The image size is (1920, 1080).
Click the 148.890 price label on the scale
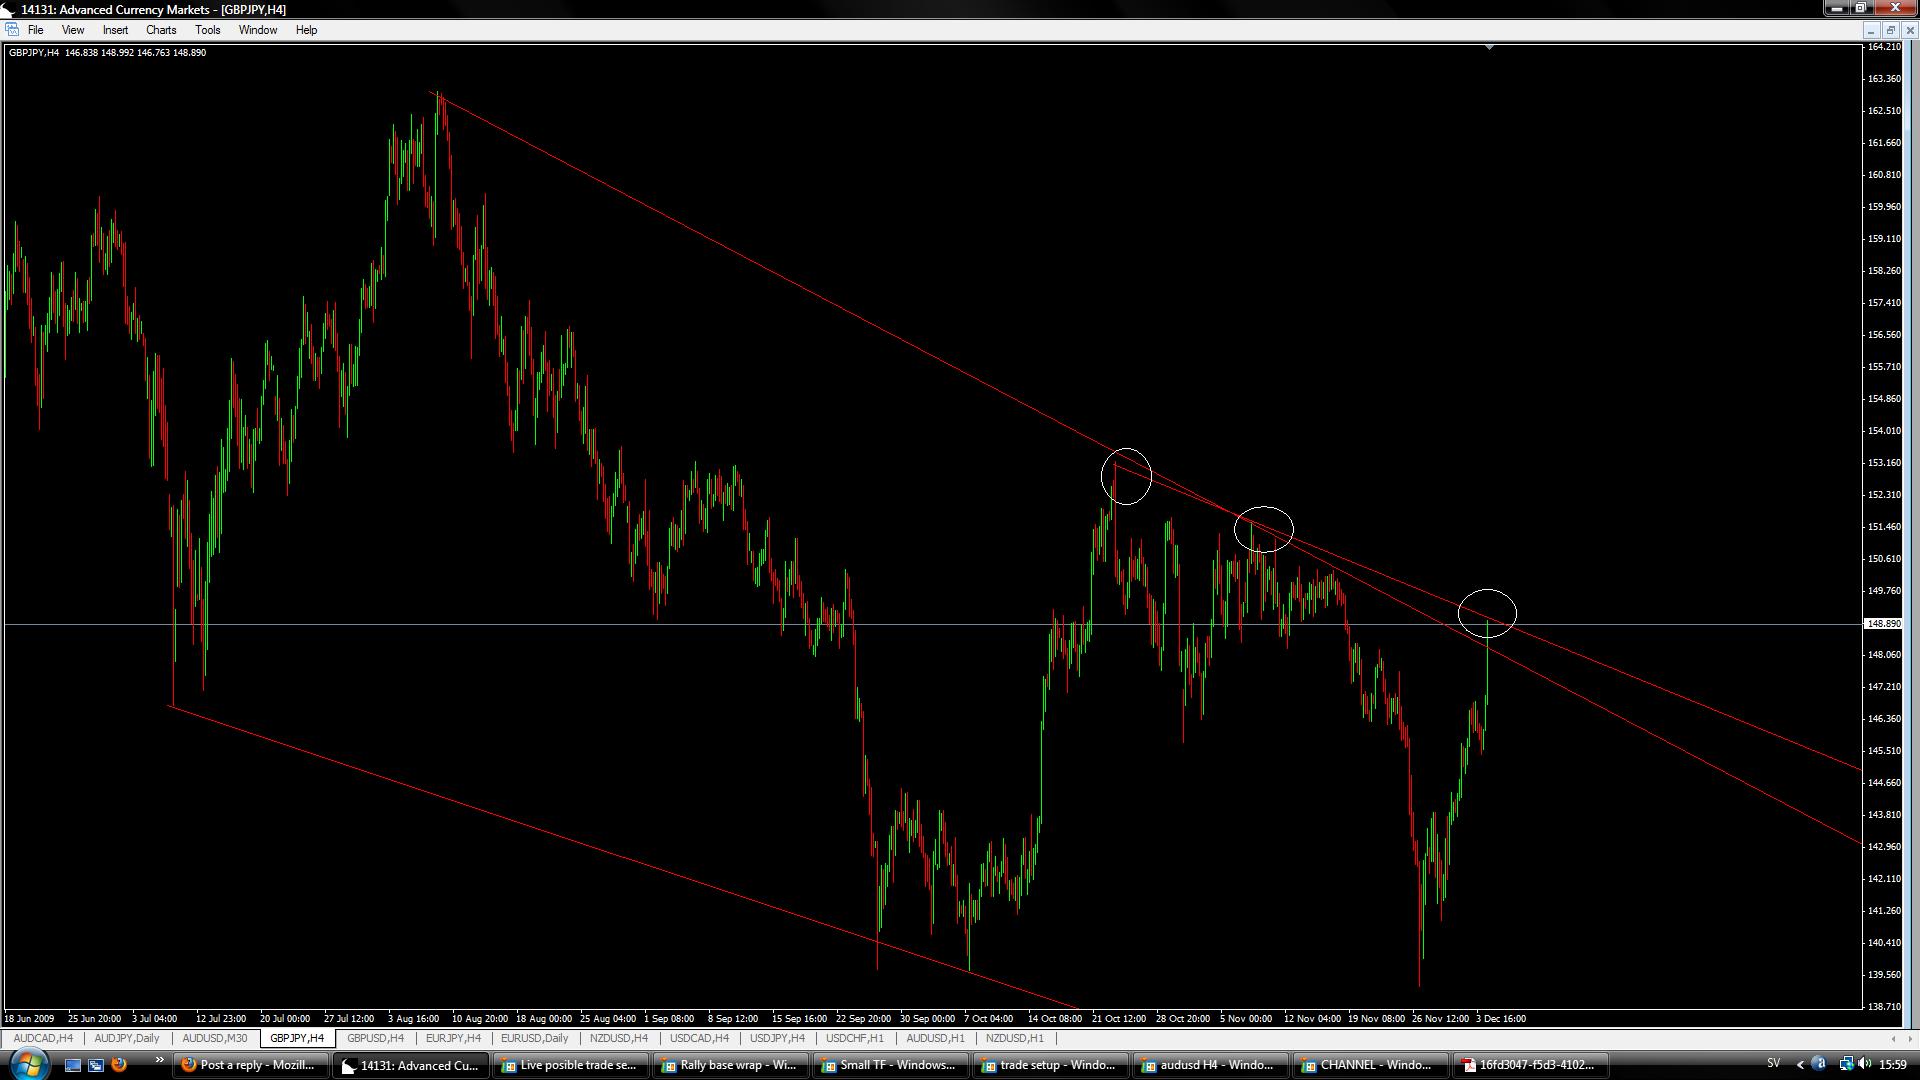(1883, 623)
